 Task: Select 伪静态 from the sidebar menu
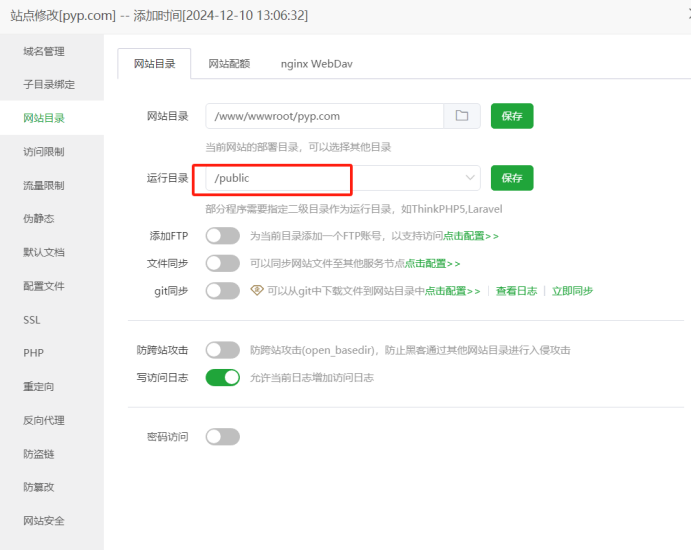pos(39,218)
